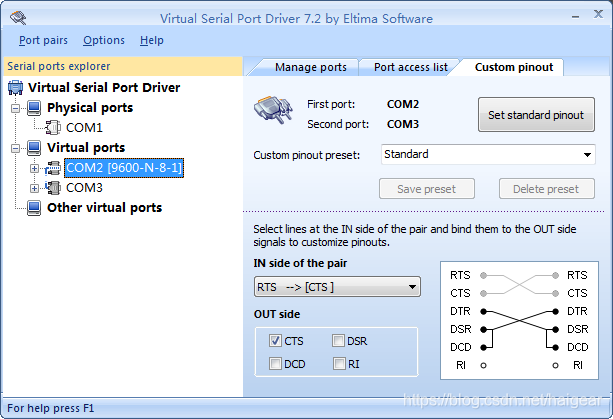Click the serial cable connectors icon

(273, 109)
